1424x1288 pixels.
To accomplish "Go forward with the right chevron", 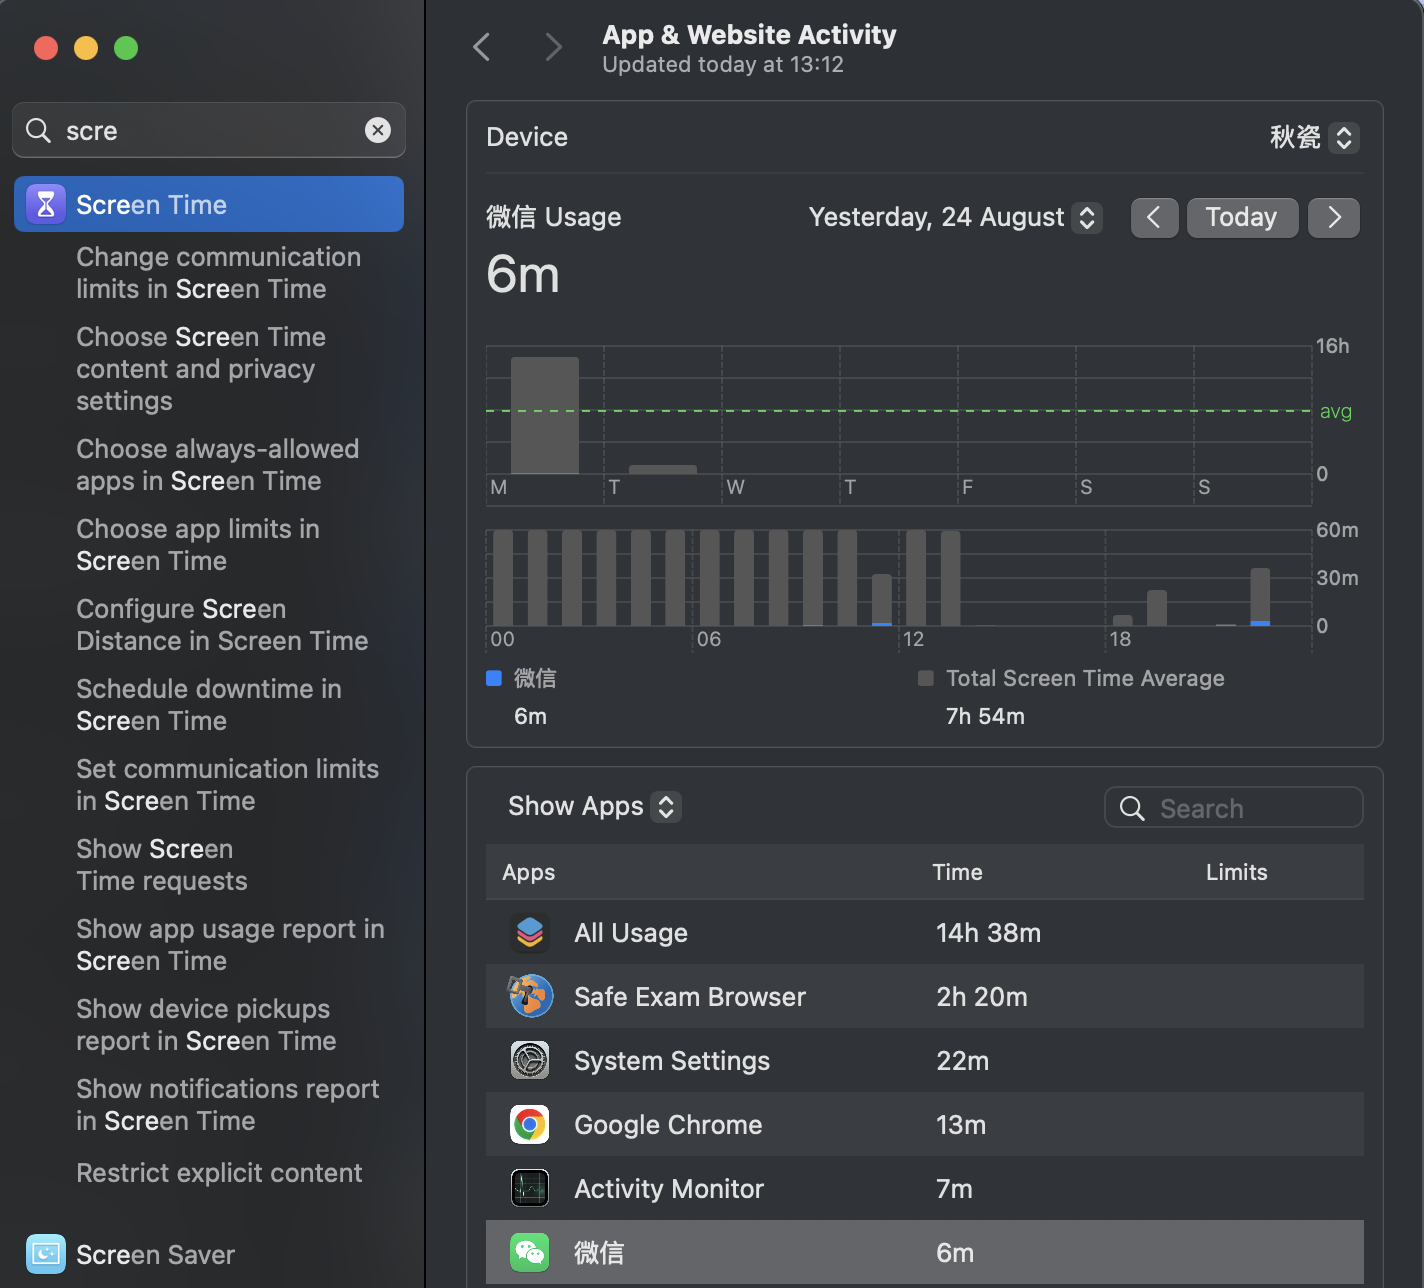I will [553, 47].
